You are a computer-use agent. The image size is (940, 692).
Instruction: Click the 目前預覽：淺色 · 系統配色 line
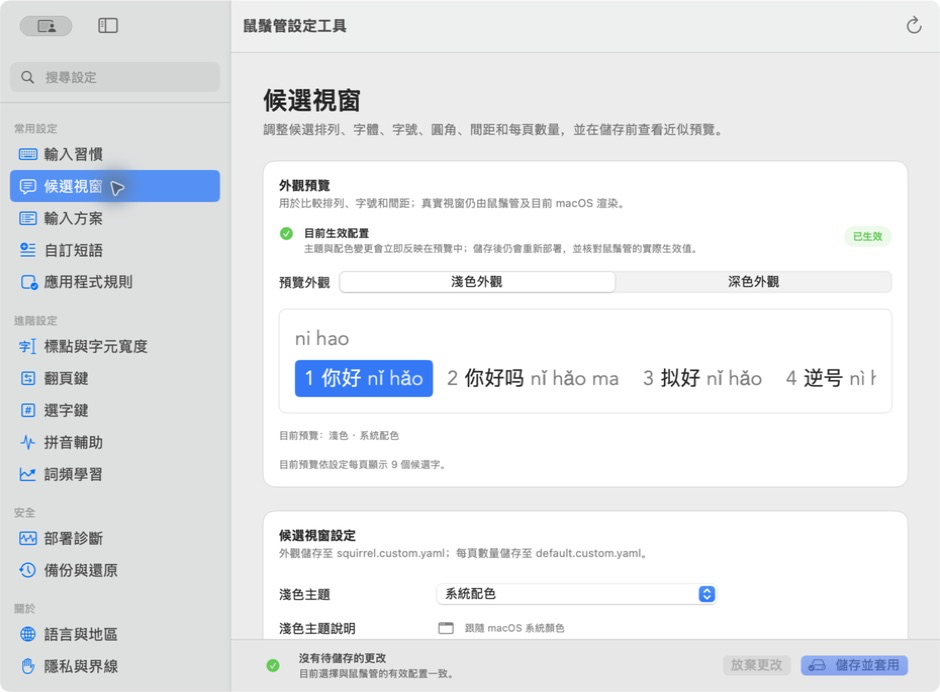[339, 435]
